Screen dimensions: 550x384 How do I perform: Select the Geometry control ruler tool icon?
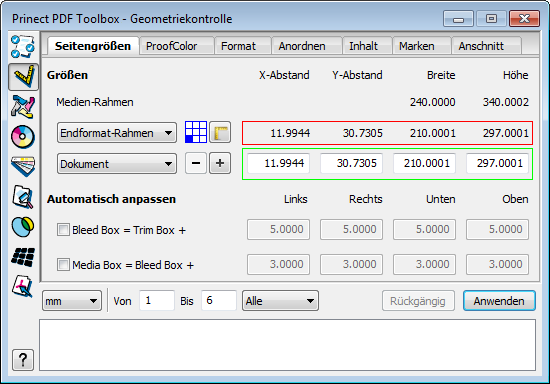pos(24,76)
